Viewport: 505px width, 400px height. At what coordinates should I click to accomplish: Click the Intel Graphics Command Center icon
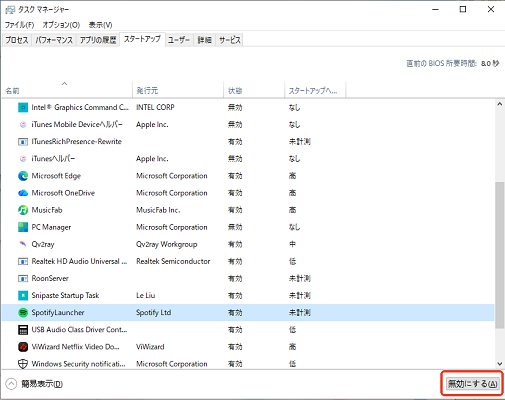click(23, 107)
